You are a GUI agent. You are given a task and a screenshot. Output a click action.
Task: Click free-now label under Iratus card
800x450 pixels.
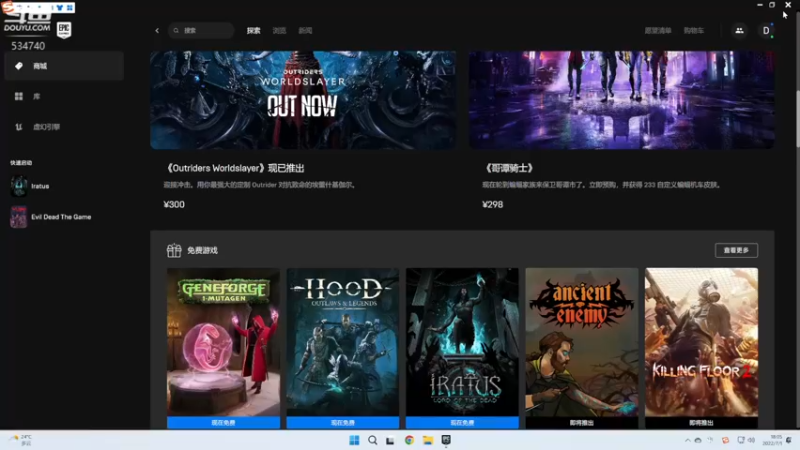[462, 423]
